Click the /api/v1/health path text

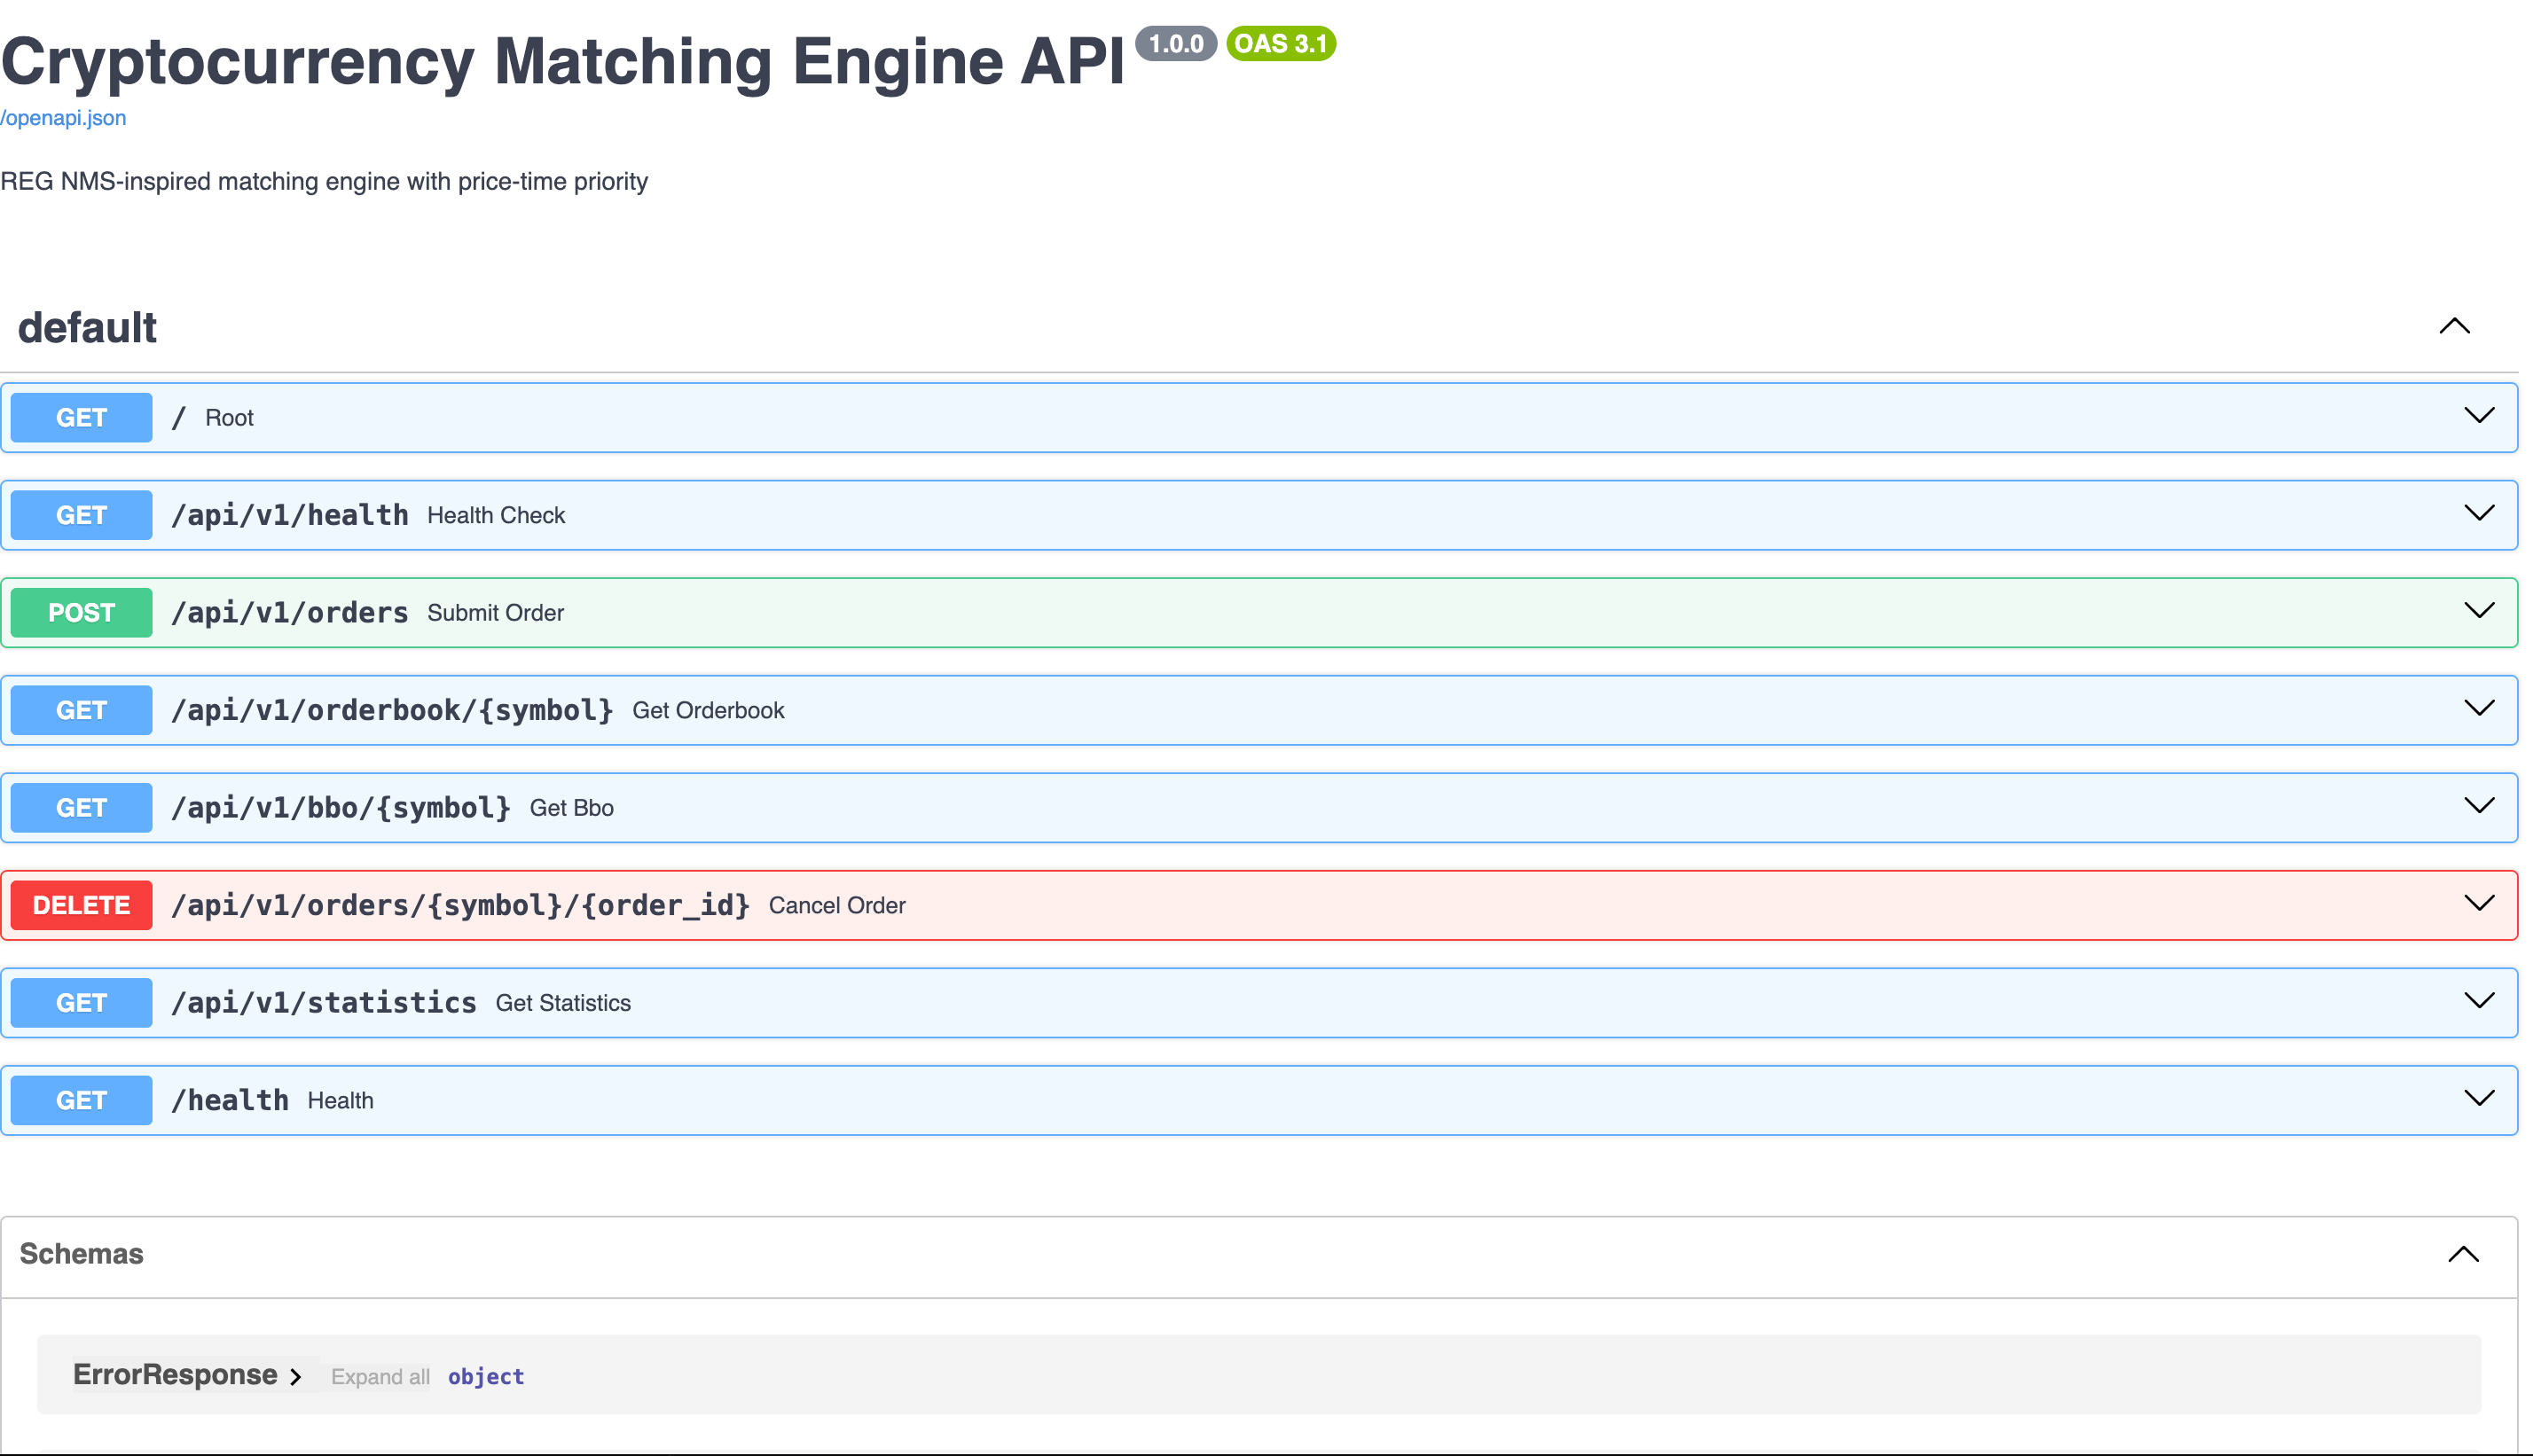[290, 515]
